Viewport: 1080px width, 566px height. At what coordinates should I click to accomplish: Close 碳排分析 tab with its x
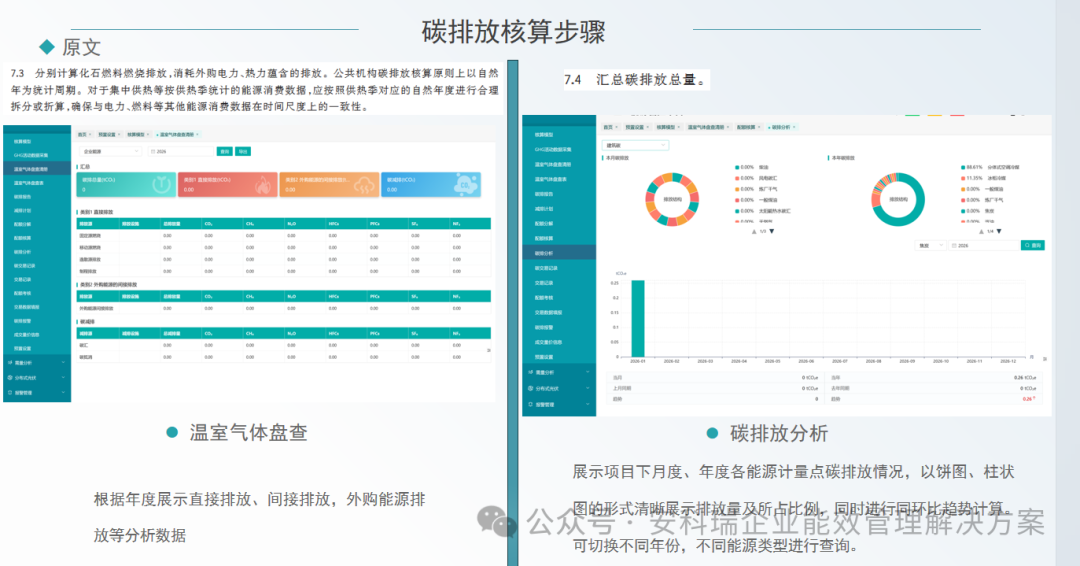tap(794, 127)
